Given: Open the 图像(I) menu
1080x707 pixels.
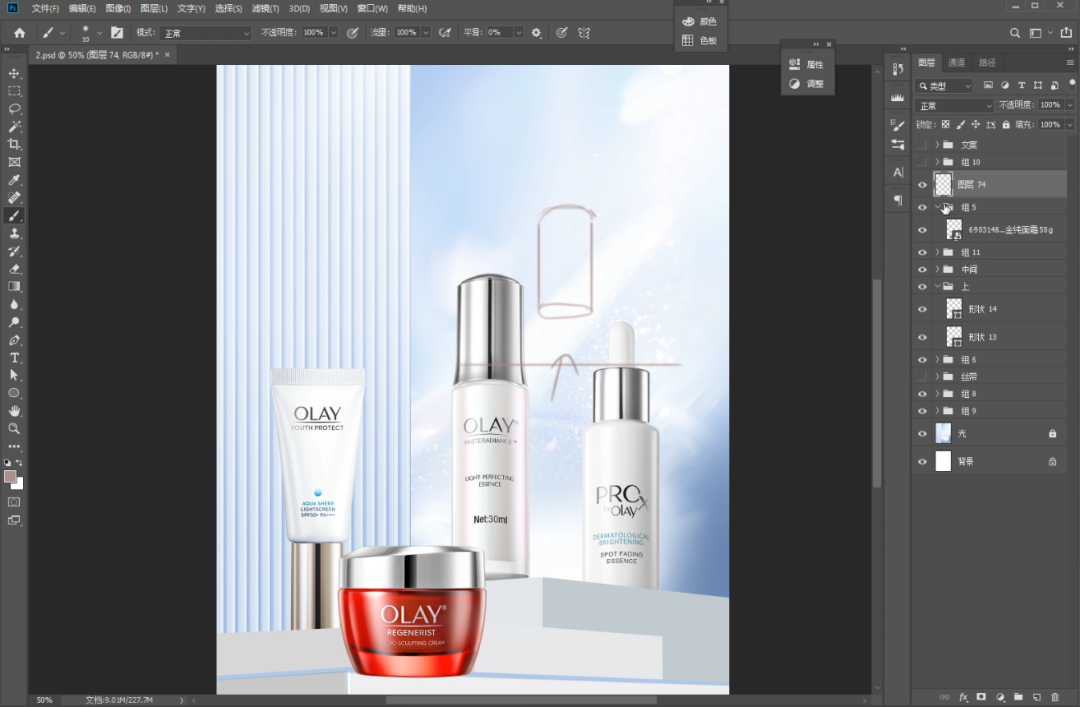Looking at the screenshot, I should (x=118, y=8).
